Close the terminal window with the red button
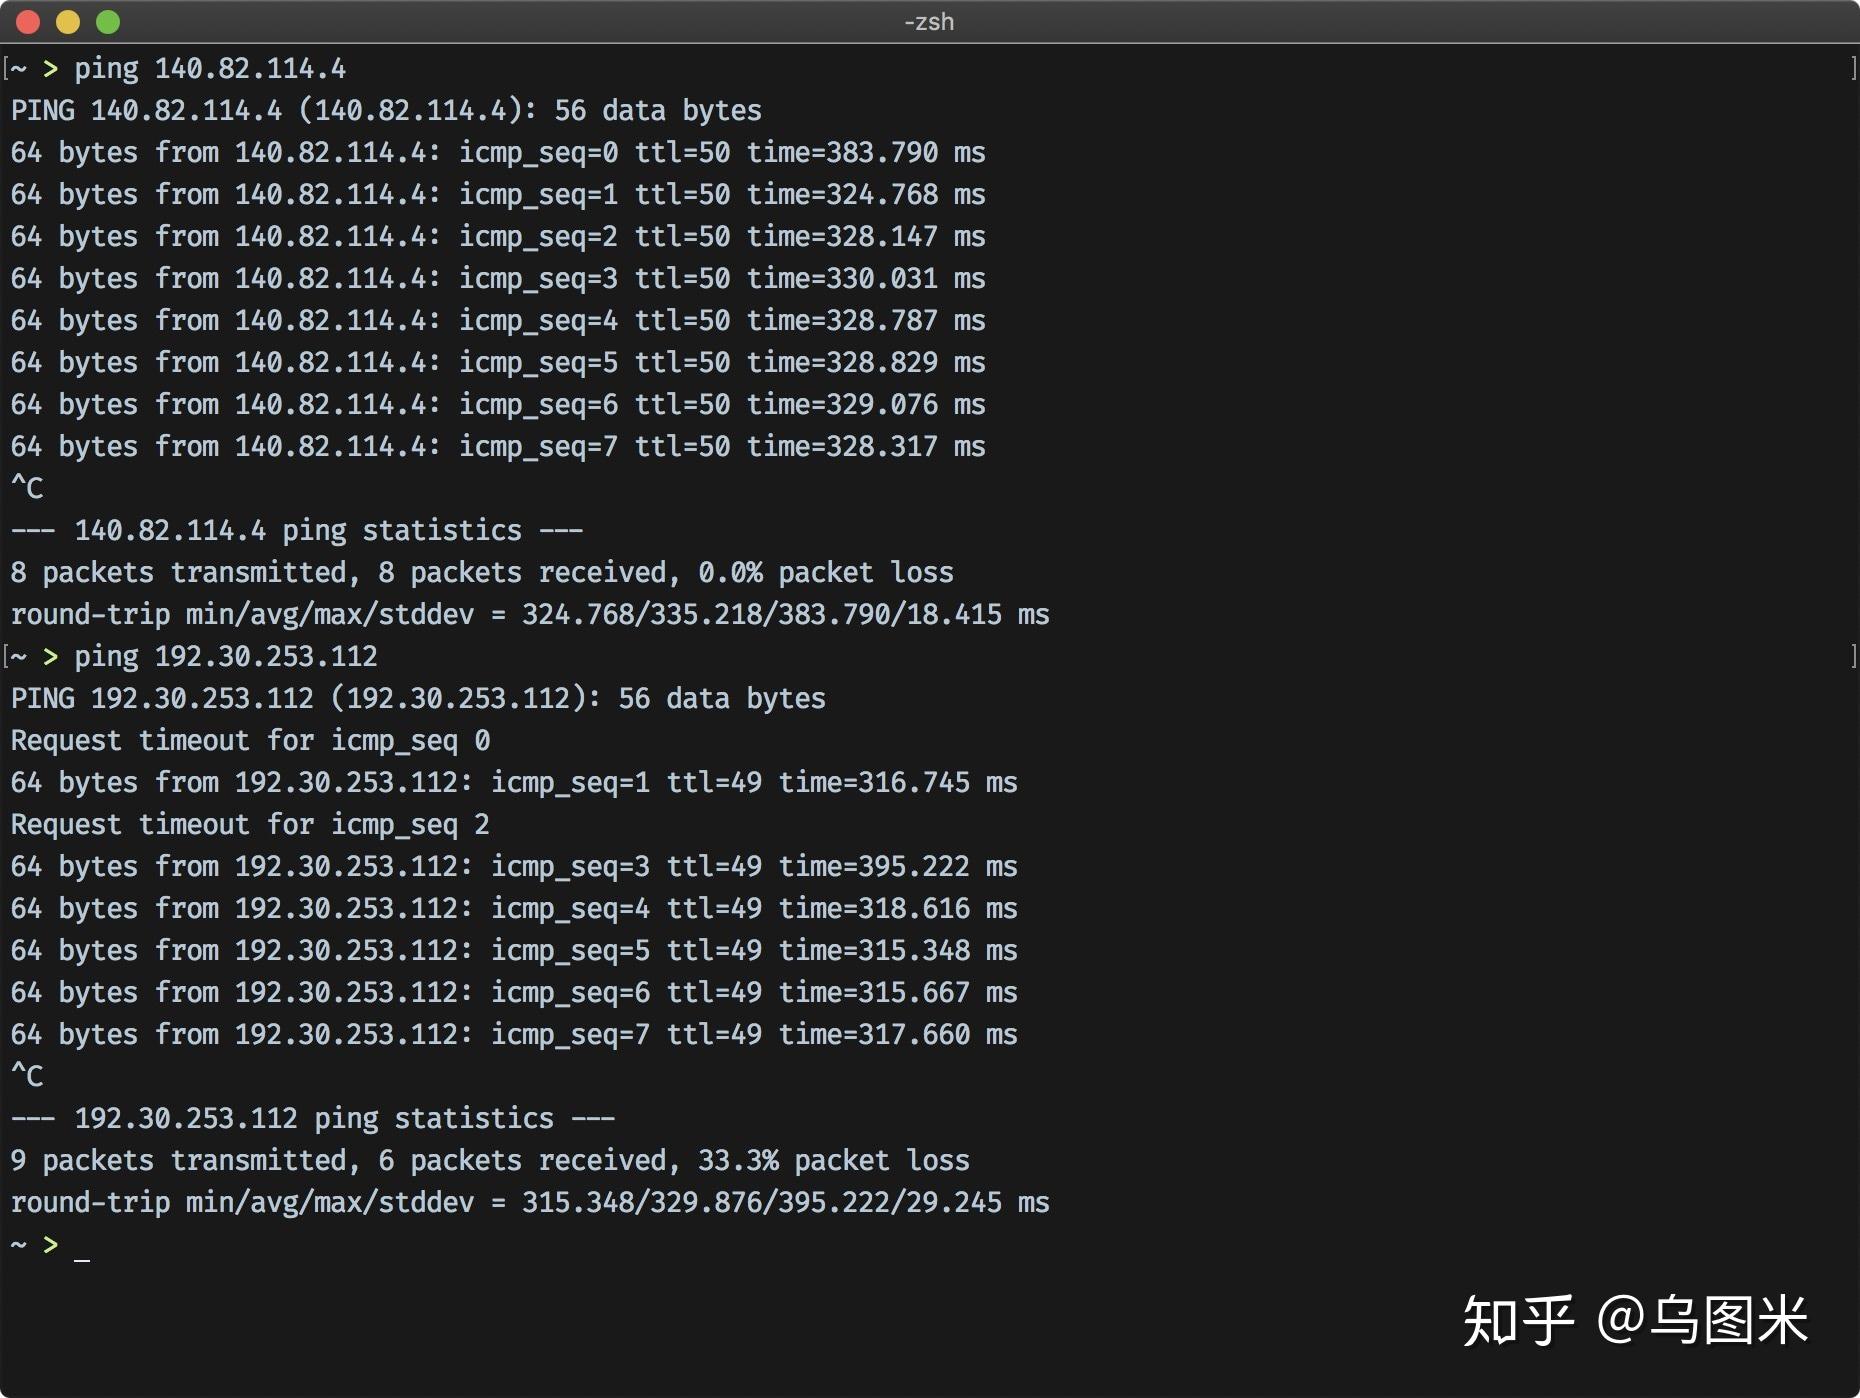The height and width of the screenshot is (1398, 1860). point(28,22)
